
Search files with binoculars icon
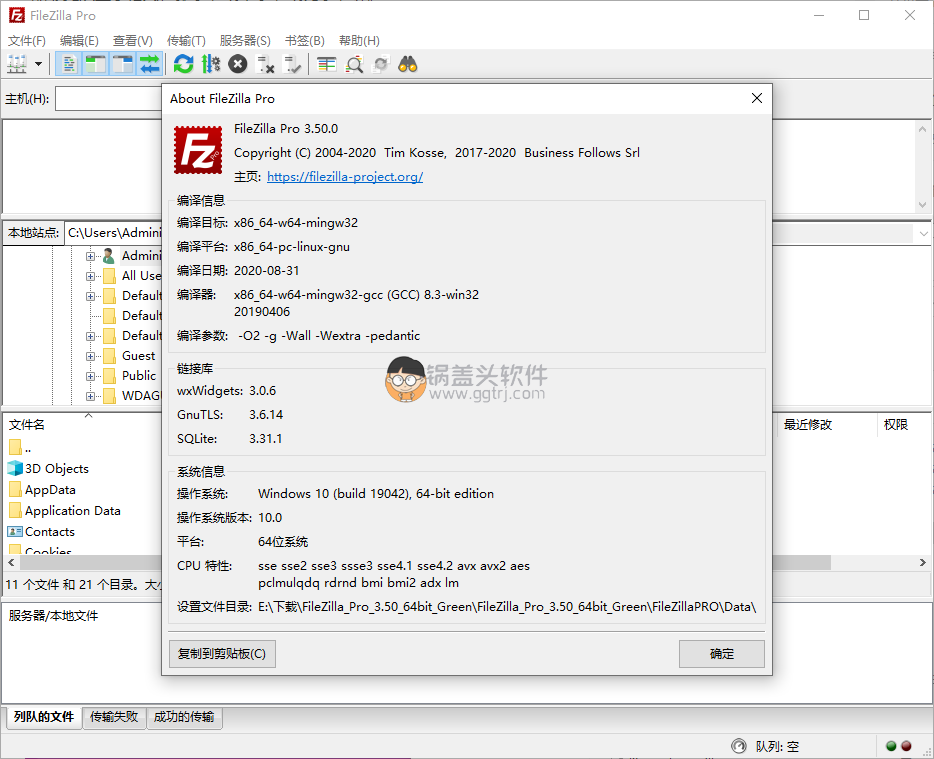tap(407, 64)
